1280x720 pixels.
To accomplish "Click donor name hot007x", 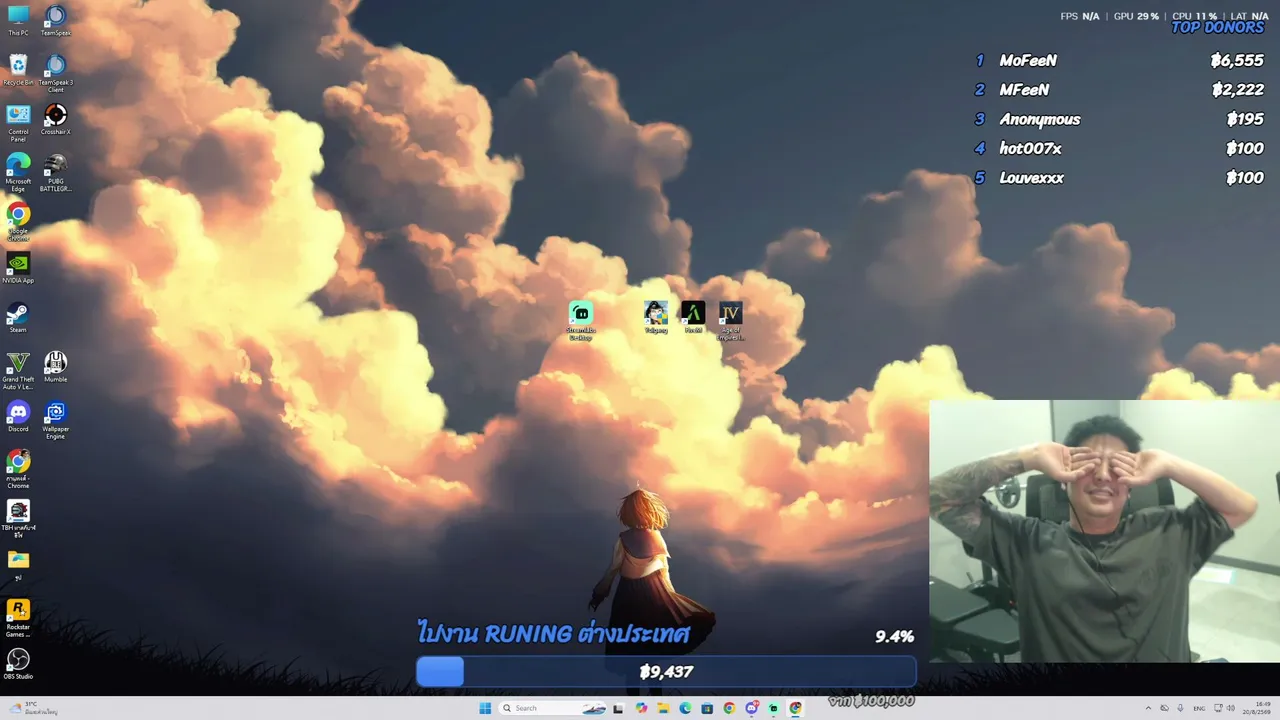I will (x=1030, y=149).
